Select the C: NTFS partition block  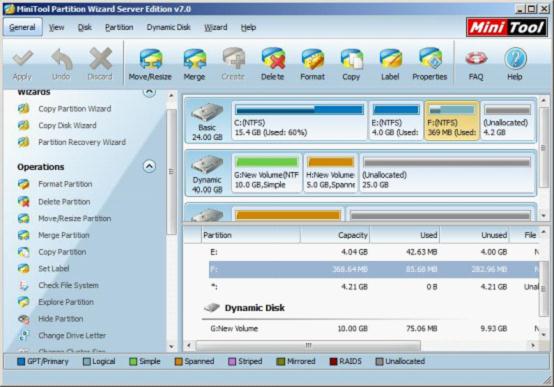299,121
